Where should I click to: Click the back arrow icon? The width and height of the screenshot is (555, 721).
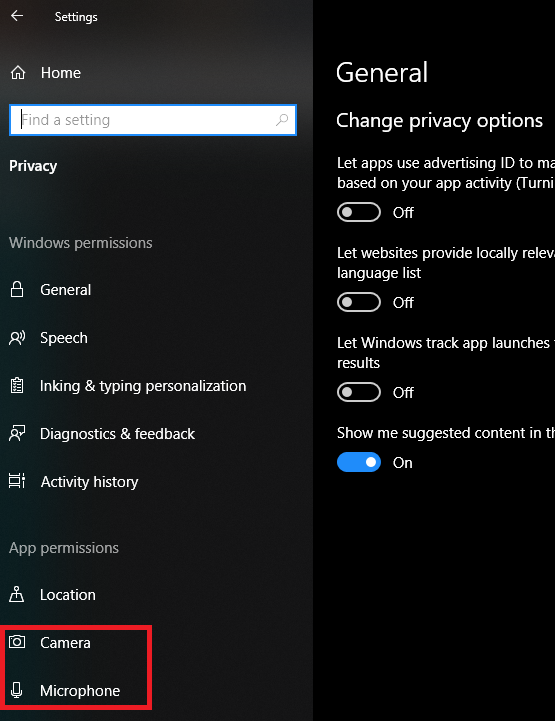point(17,16)
